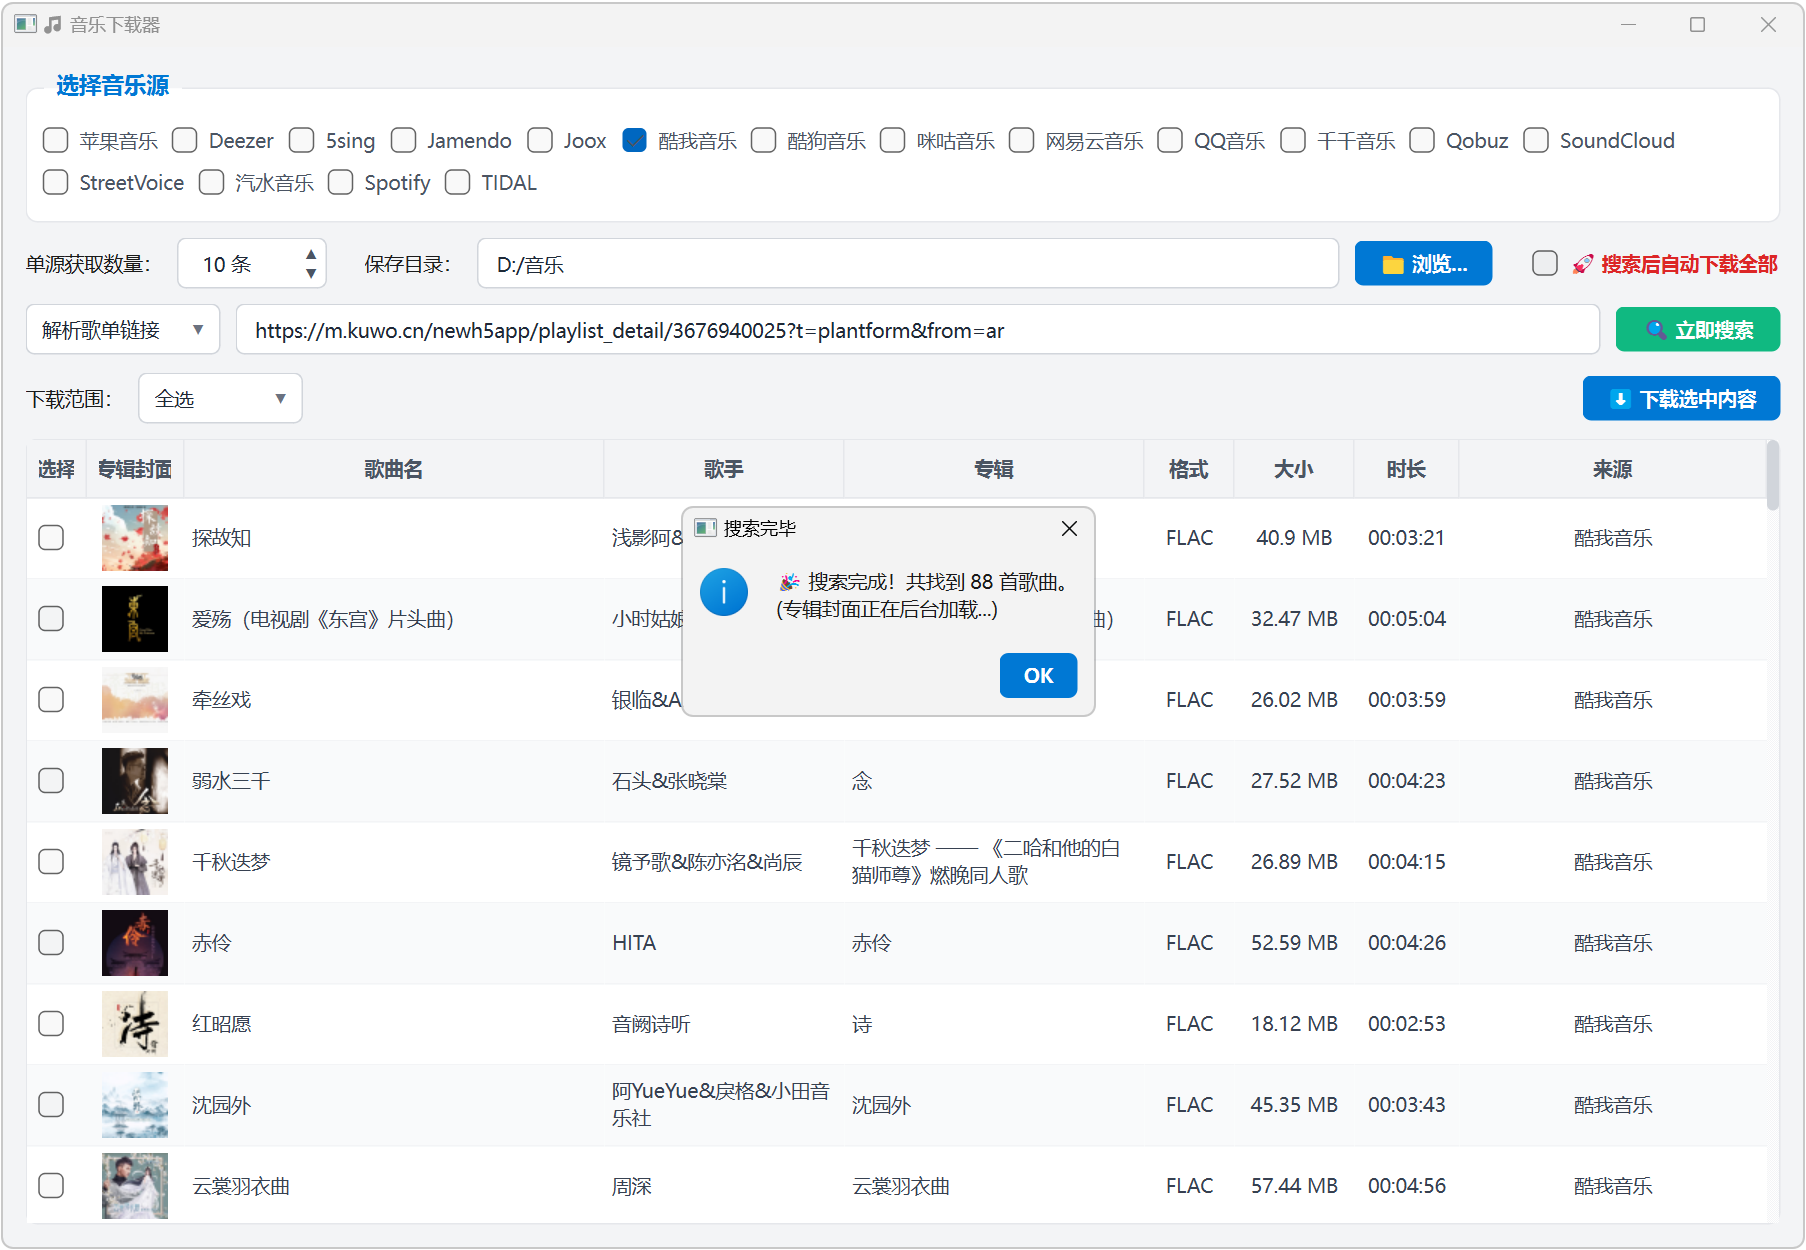1806x1250 pixels.
Task: Select the checkbox for 千秋迭梦 row
Action: pos(51,862)
